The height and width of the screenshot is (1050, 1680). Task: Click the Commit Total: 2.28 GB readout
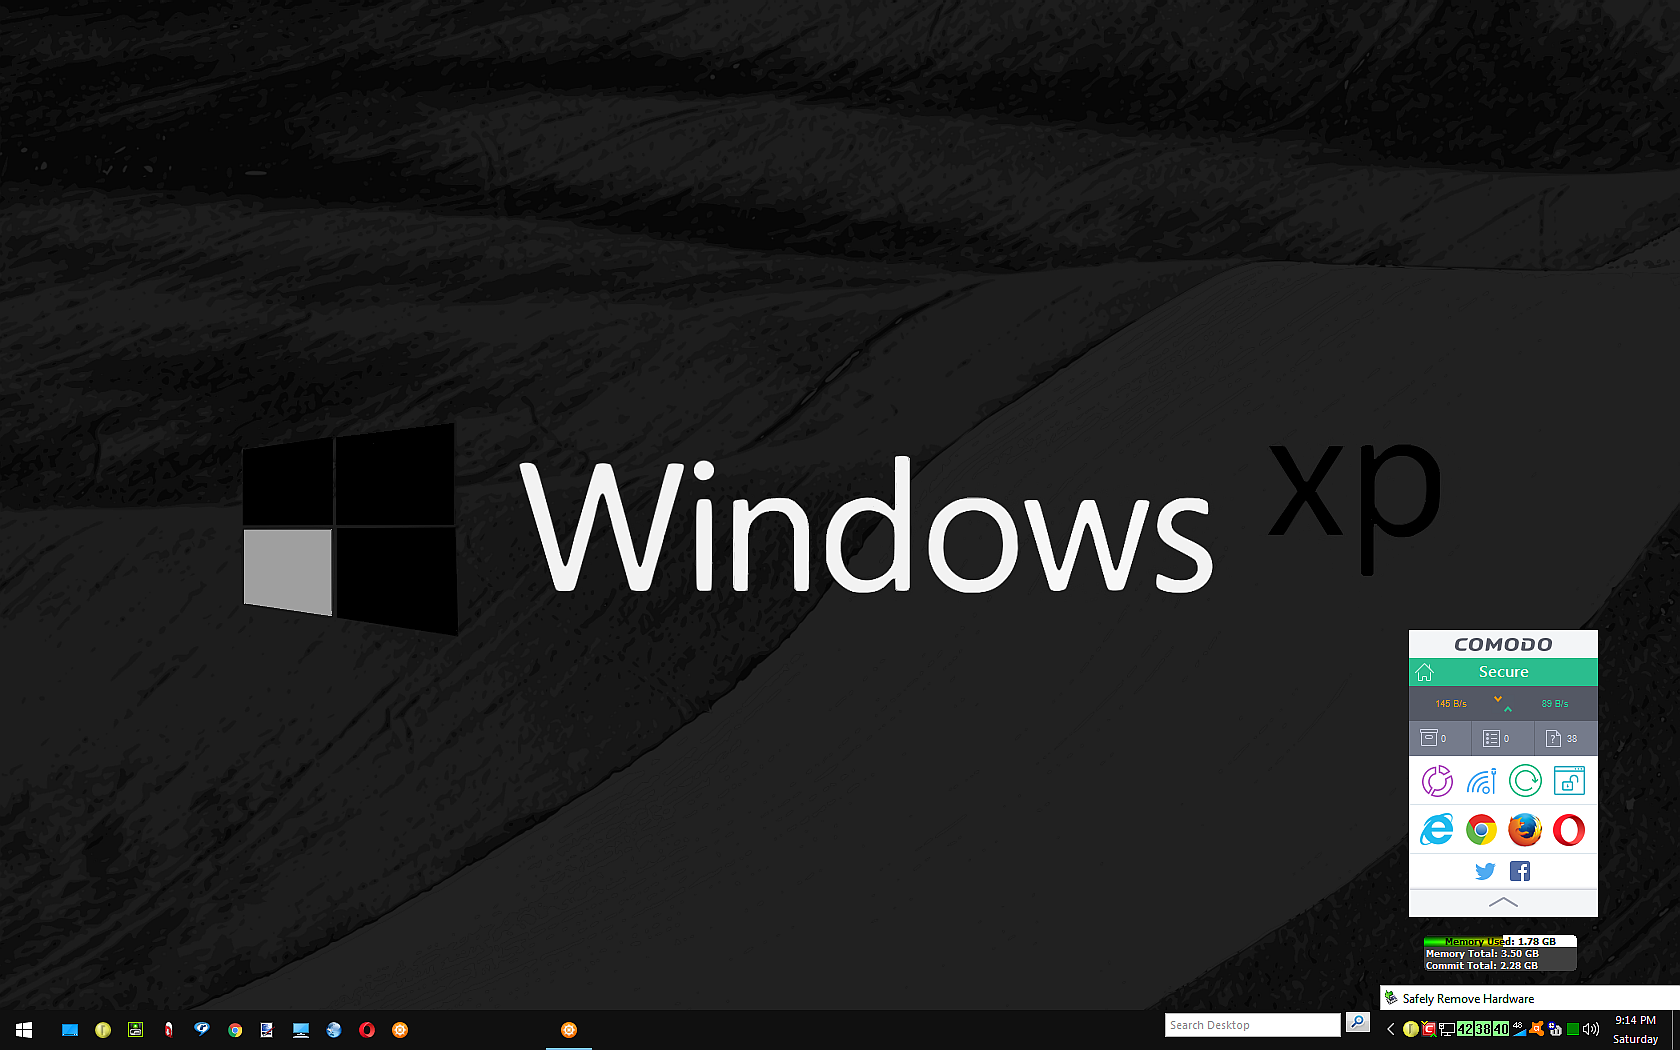(1482, 966)
